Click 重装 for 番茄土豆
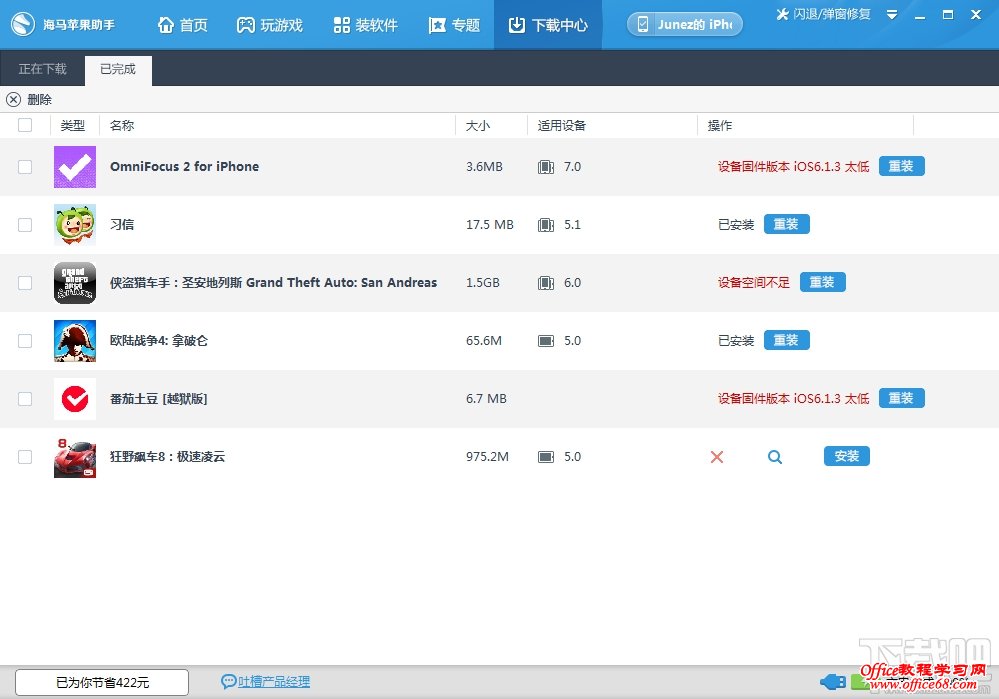The width and height of the screenshot is (999, 699). tap(902, 398)
